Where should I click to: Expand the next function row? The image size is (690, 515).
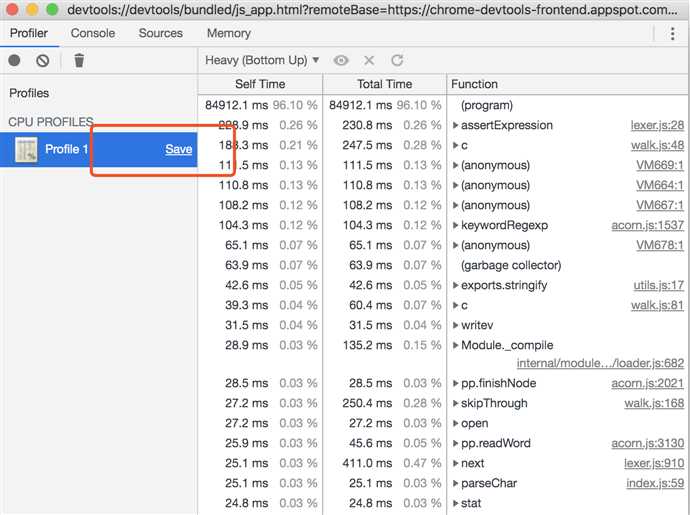click(455, 464)
